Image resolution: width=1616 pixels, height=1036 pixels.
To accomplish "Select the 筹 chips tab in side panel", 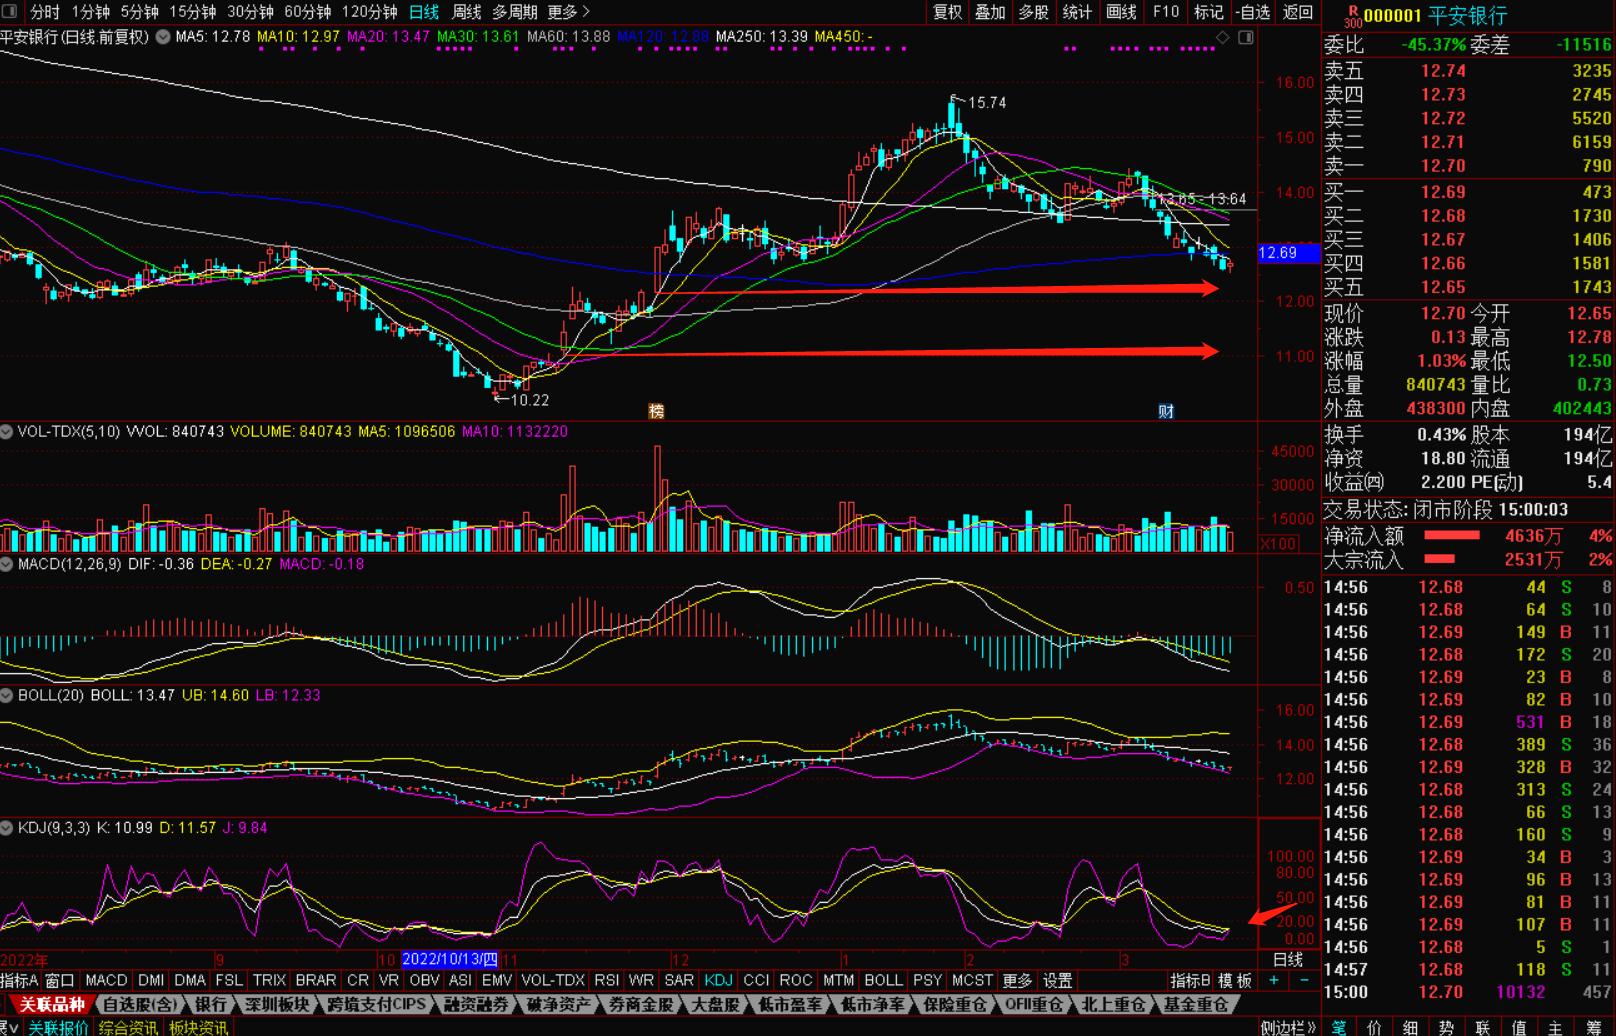I will tap(1594, 1027).
